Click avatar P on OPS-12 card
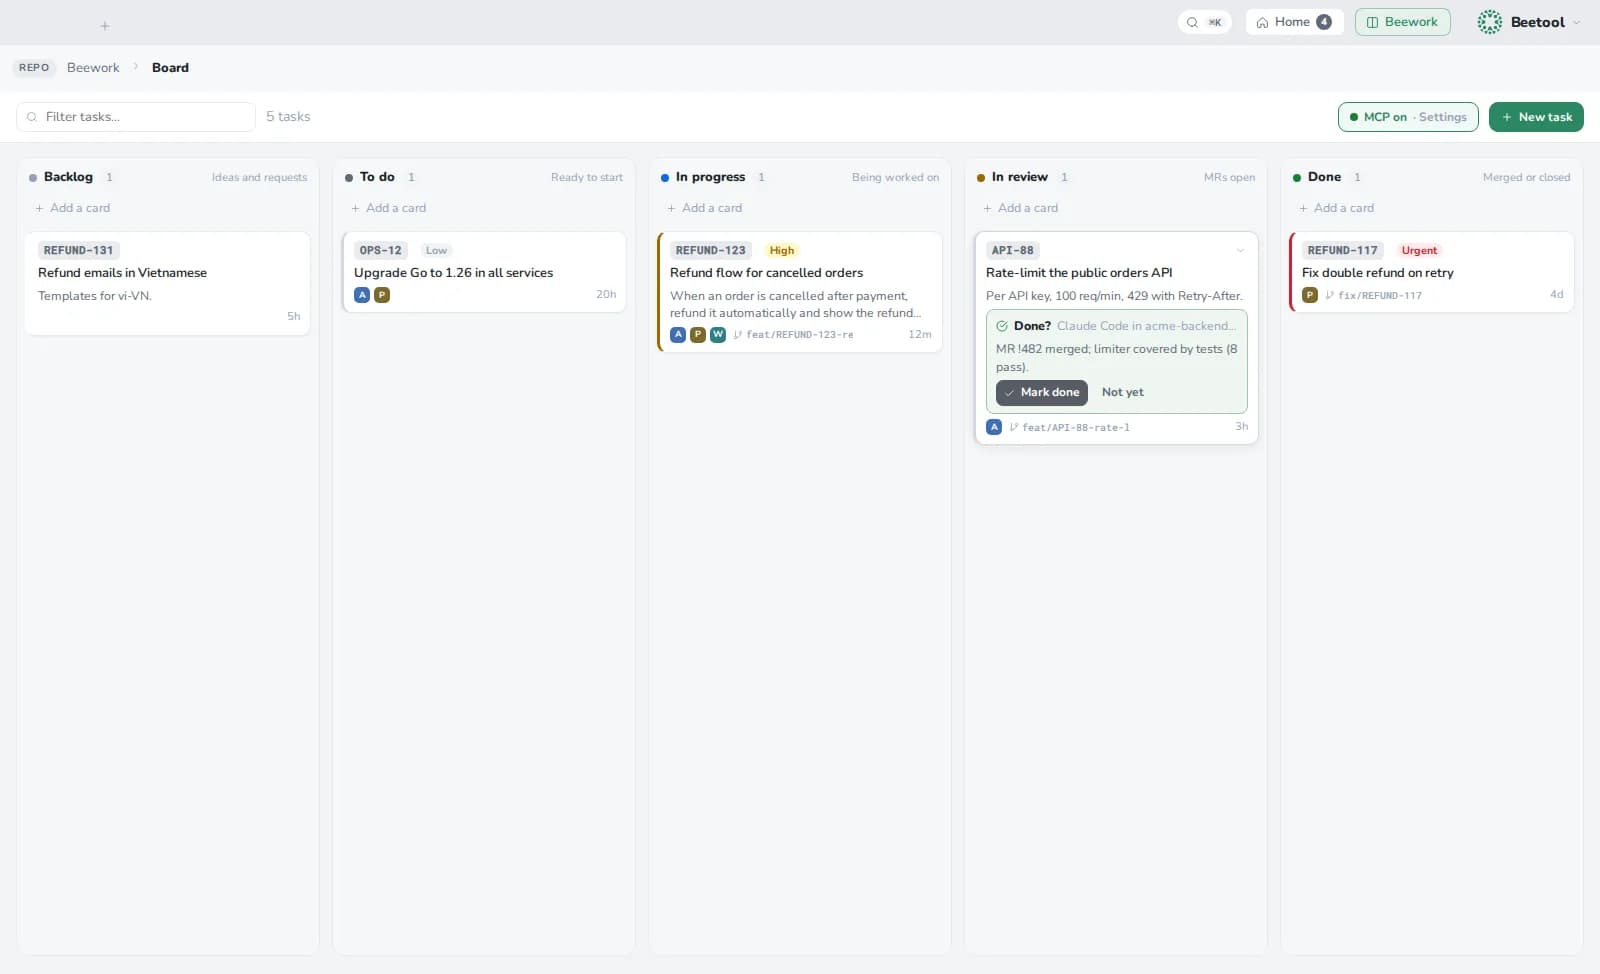The width and height of the screenshot is (1600, 974). click(x=382, y=295)
